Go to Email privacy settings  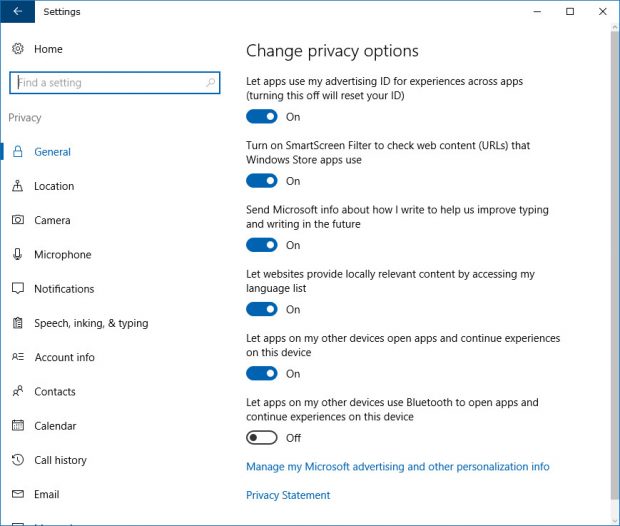point(47,494)
